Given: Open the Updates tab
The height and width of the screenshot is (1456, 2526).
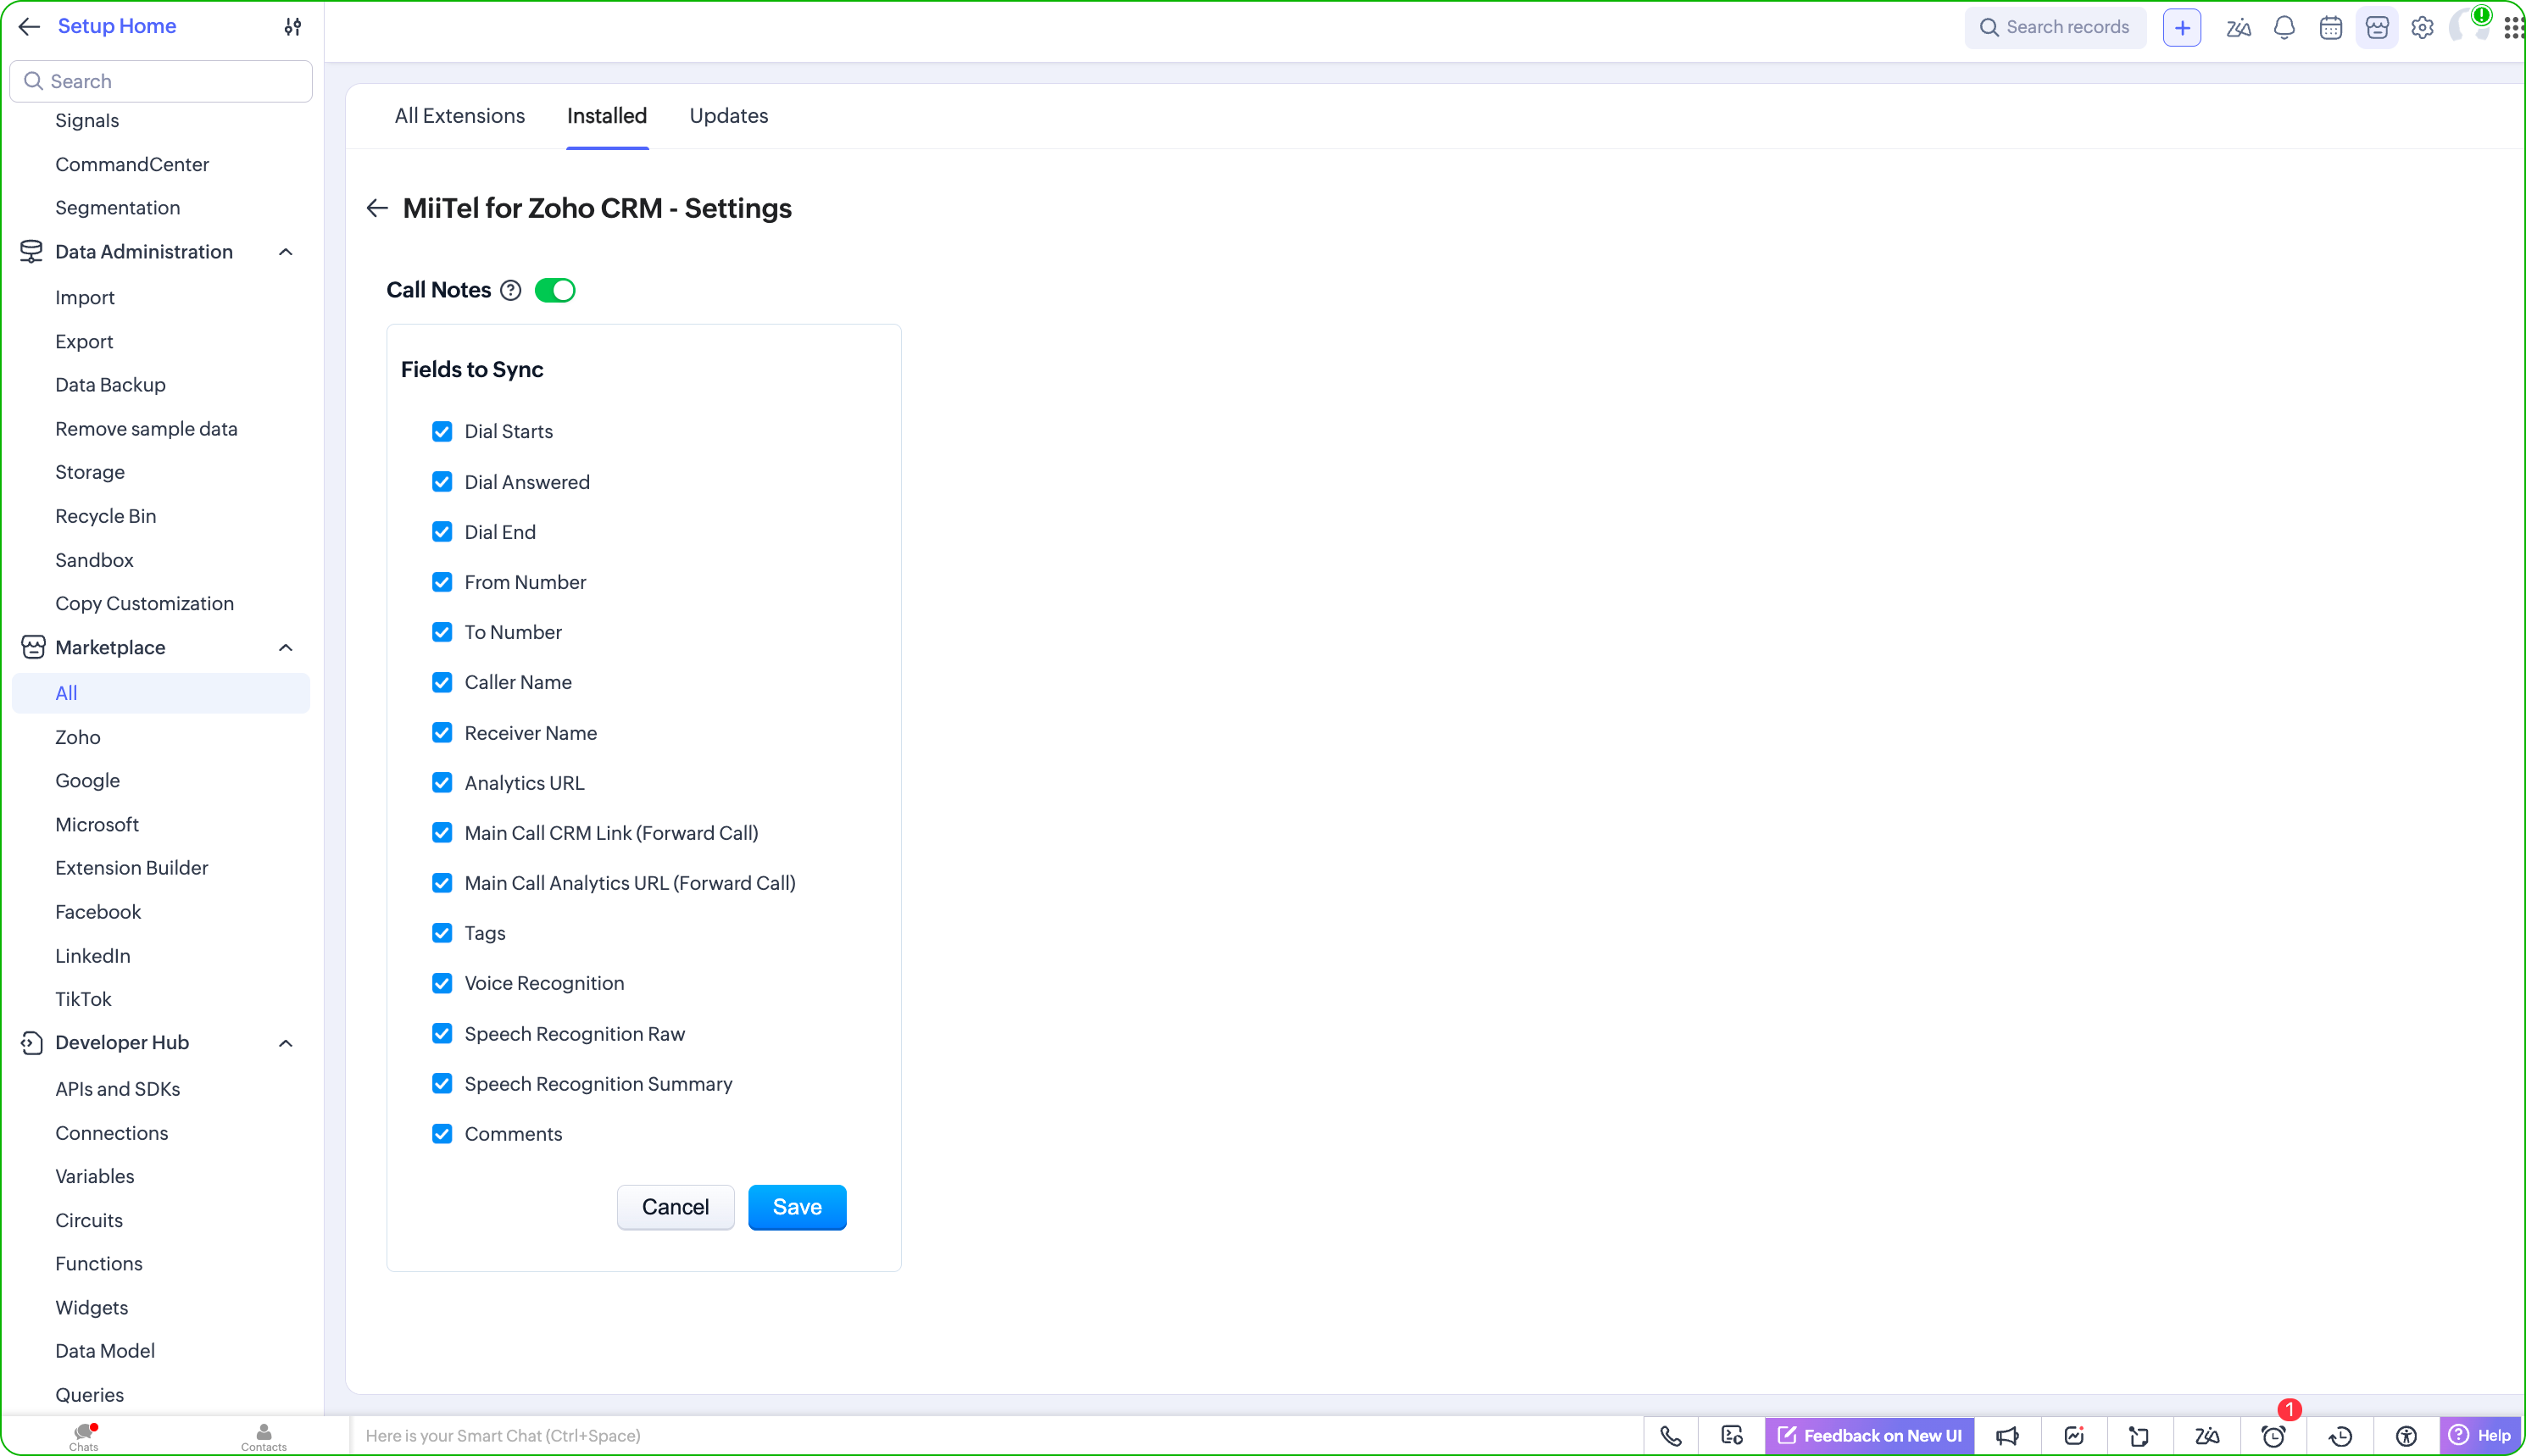Looking at the screenshot, I should click(x=728, y=116).
